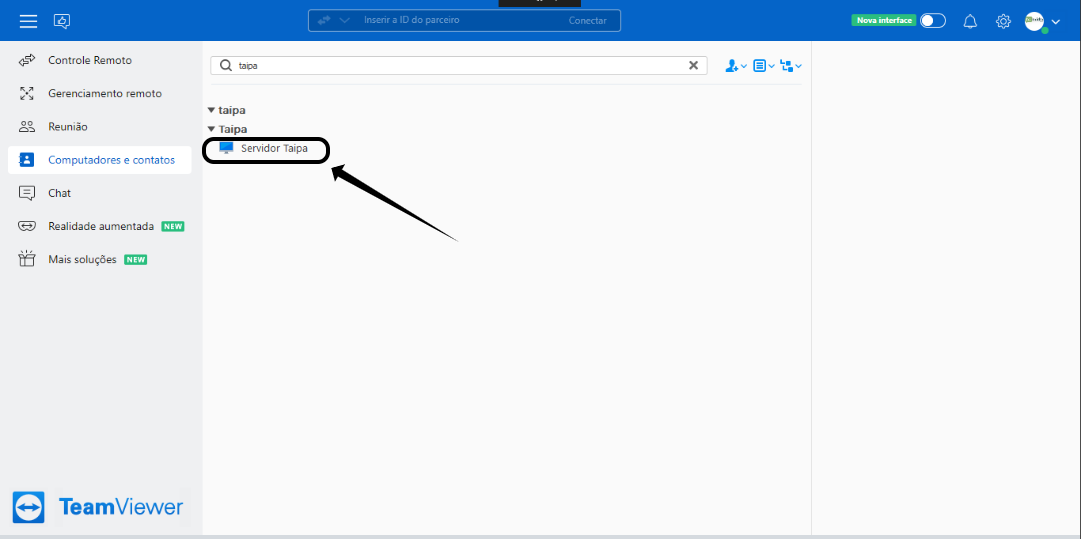Open the Reunião section
This screenshot has height=539, width=1081.
point(100,127)
